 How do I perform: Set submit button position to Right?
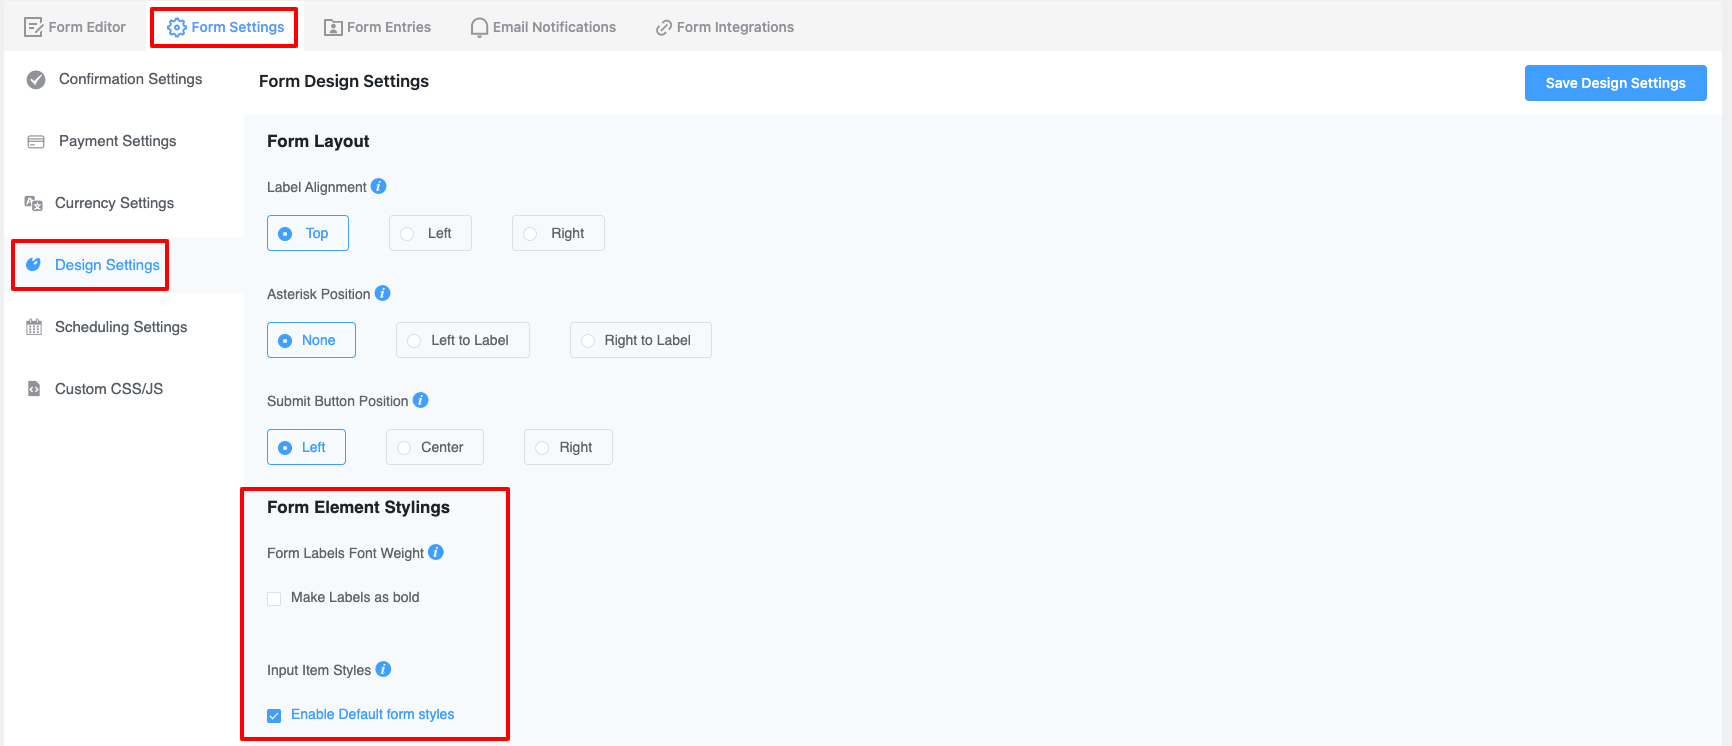(x=568, y=447)
